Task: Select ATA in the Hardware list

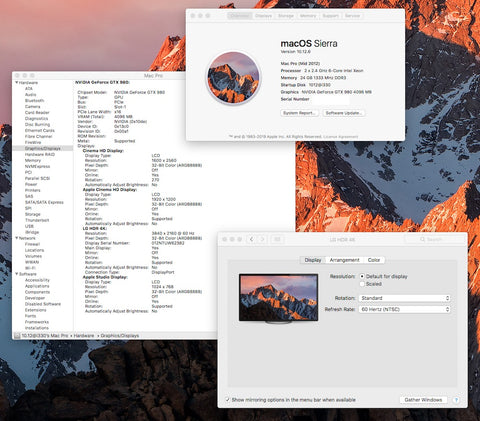Action: pyautogui.click(x=29, y=88)
